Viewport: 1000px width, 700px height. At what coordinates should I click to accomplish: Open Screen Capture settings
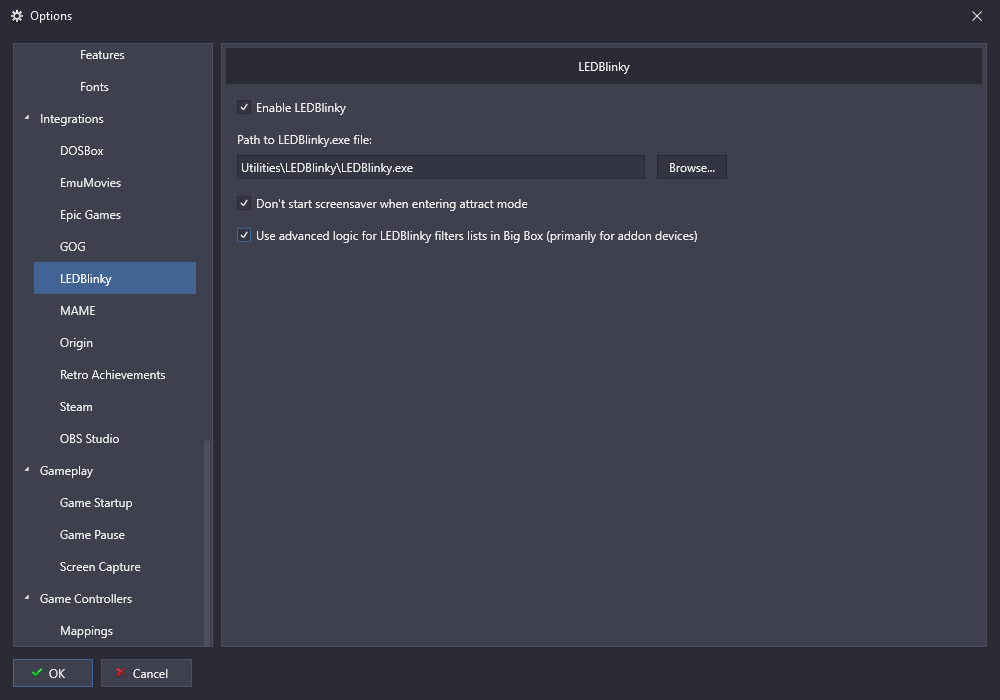click(x=100, y=567)
